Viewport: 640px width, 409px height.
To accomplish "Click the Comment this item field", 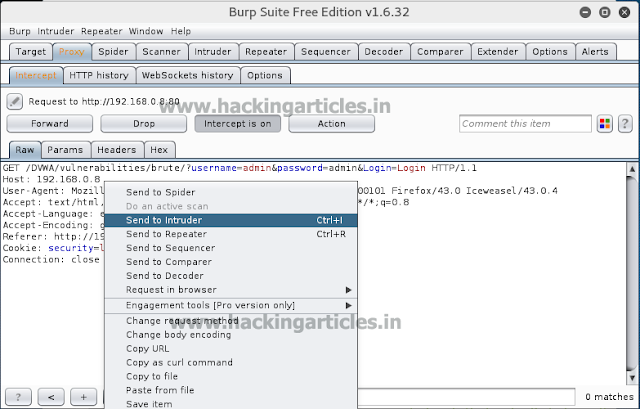I will click(525, 124).
